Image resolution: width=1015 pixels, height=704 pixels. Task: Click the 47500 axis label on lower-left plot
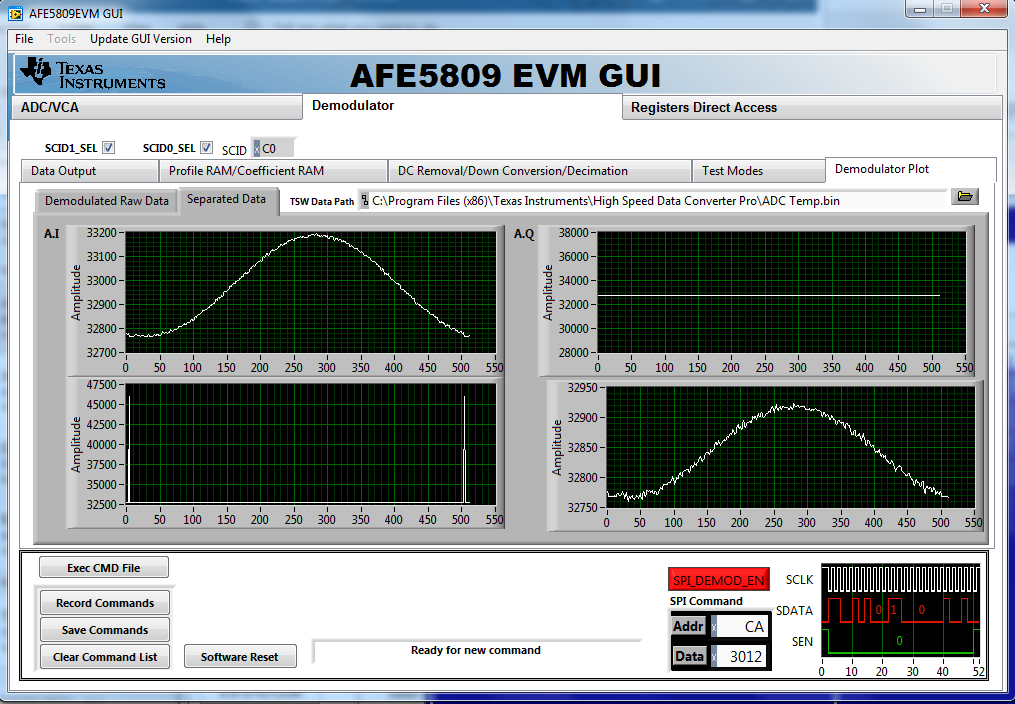pyautogui.click(x=103, y=385)
